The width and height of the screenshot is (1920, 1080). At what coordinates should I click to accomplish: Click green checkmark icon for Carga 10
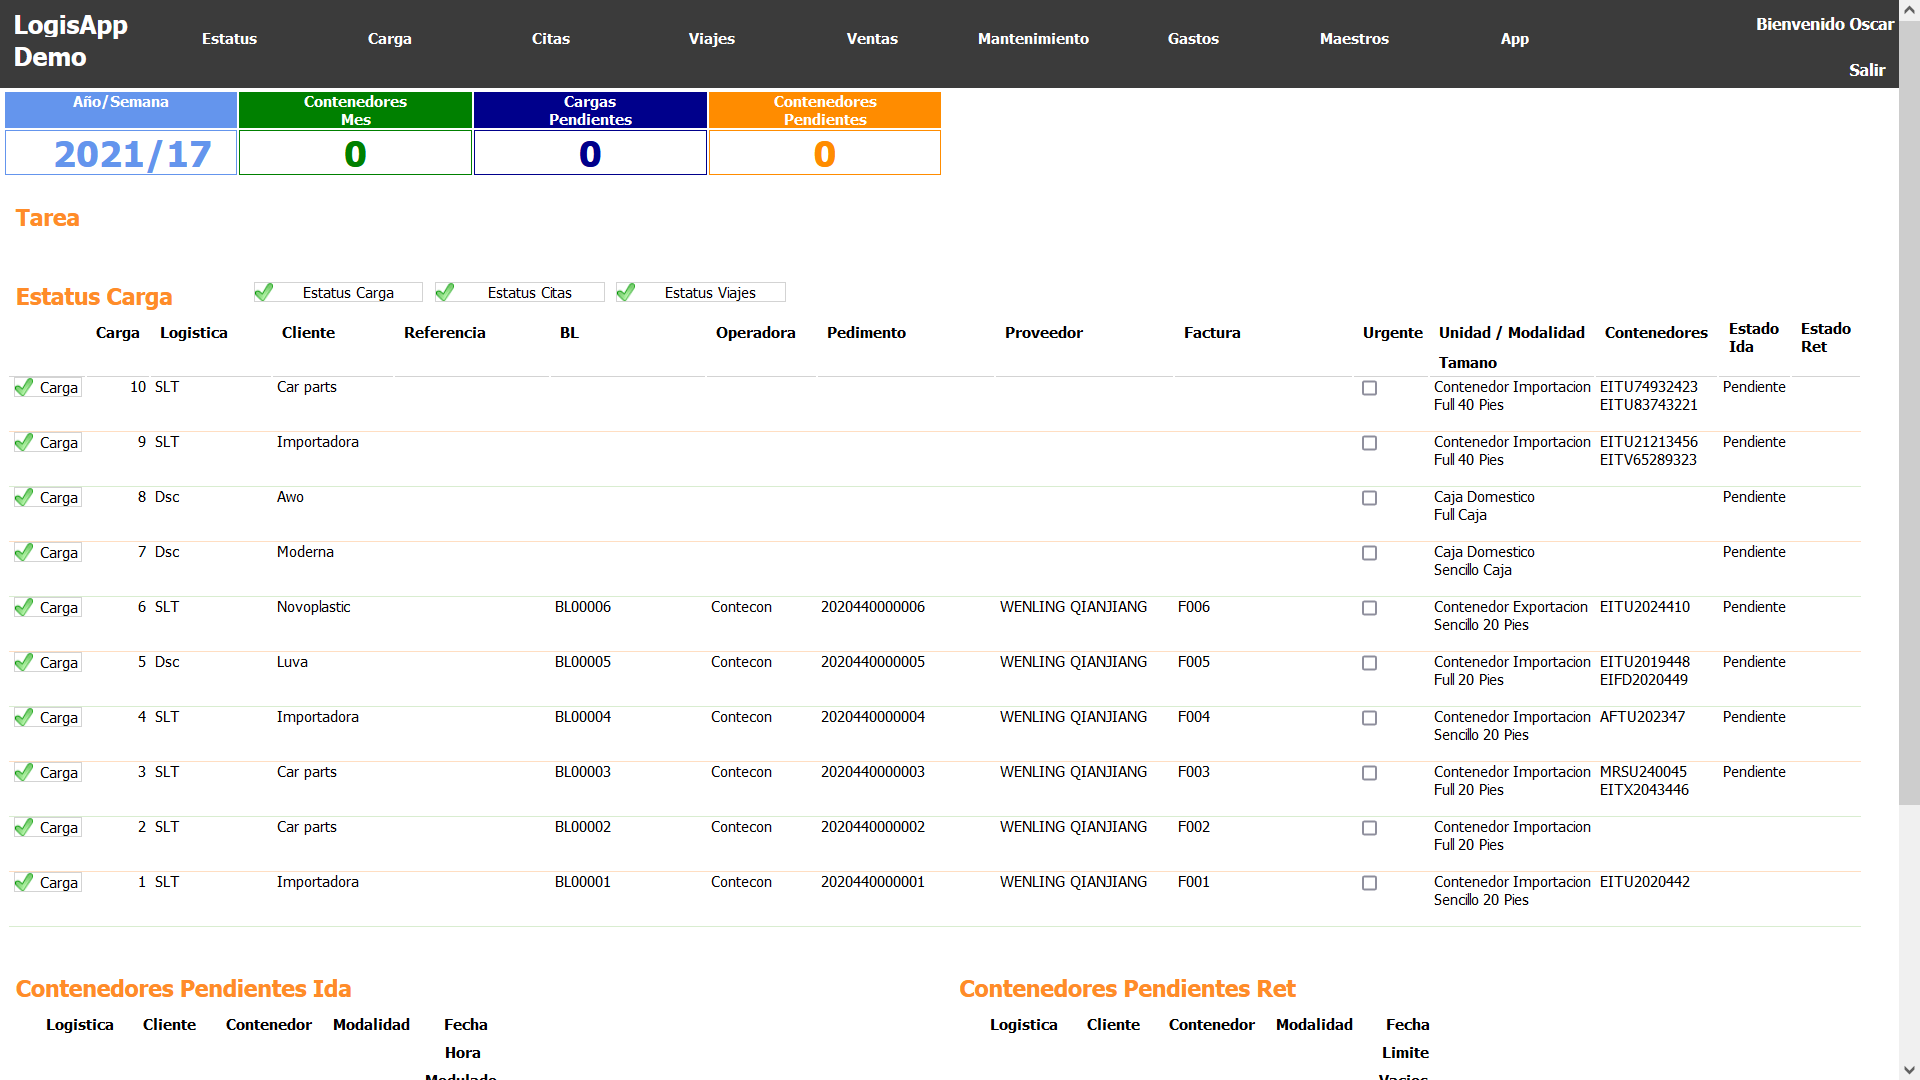pos(24,387)
